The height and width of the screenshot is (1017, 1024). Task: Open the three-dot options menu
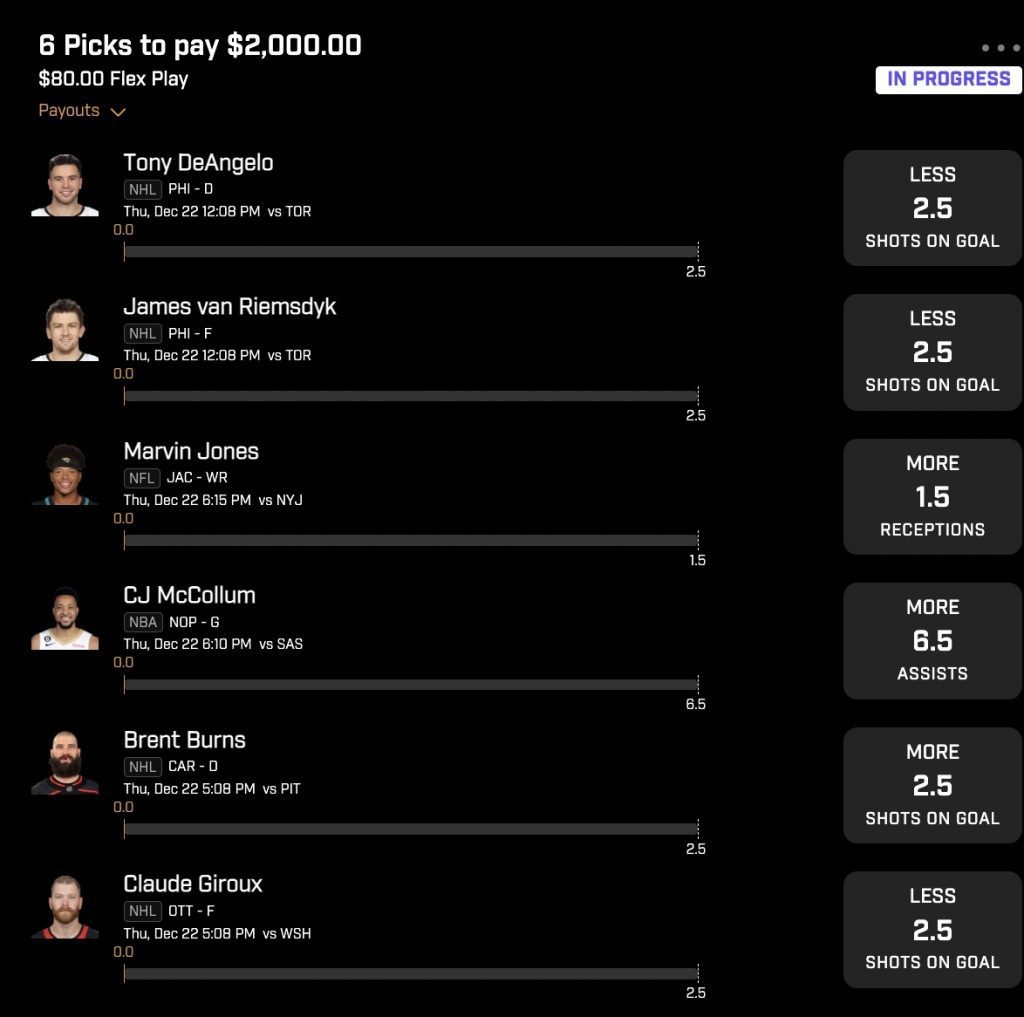pyautogui.click(x=1000, y=48)
